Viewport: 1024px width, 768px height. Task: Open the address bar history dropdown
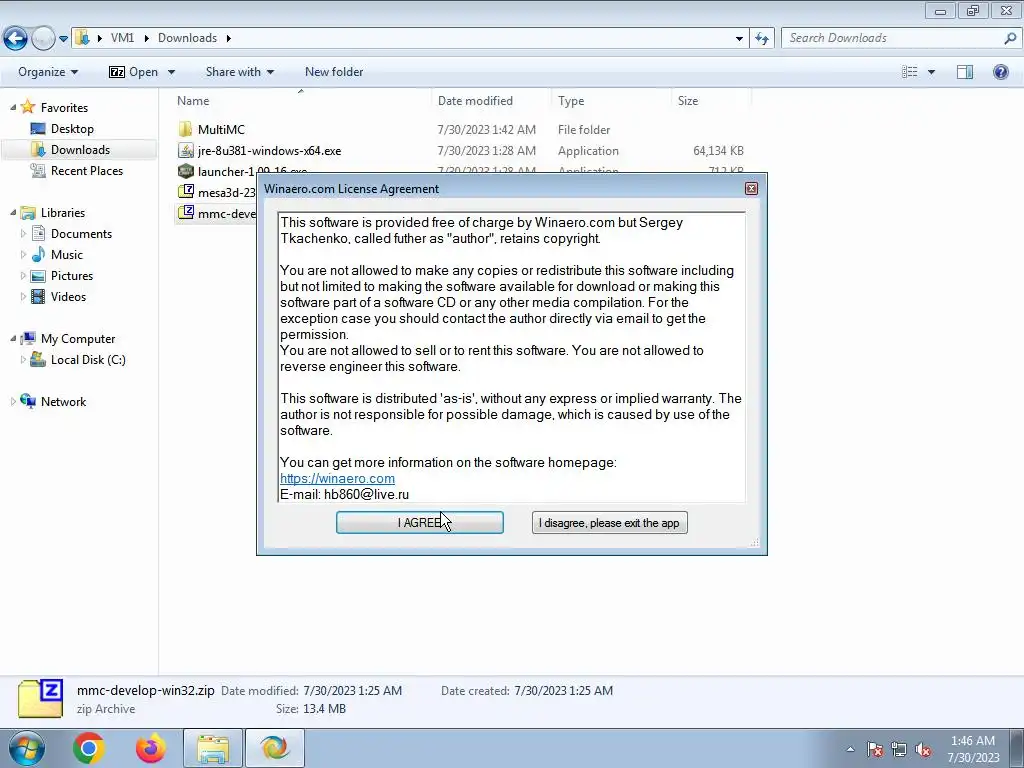pyautogui.click(x=739, y=39)
